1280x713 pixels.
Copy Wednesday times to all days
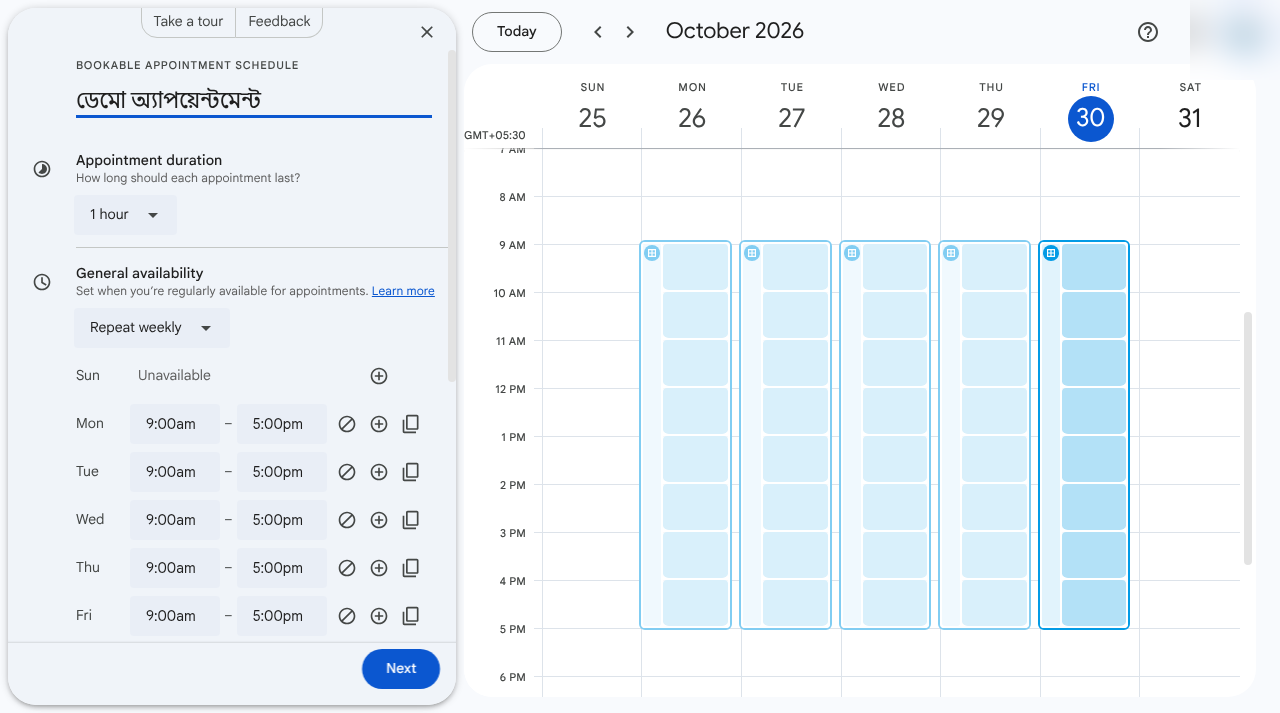click(410, 520)
